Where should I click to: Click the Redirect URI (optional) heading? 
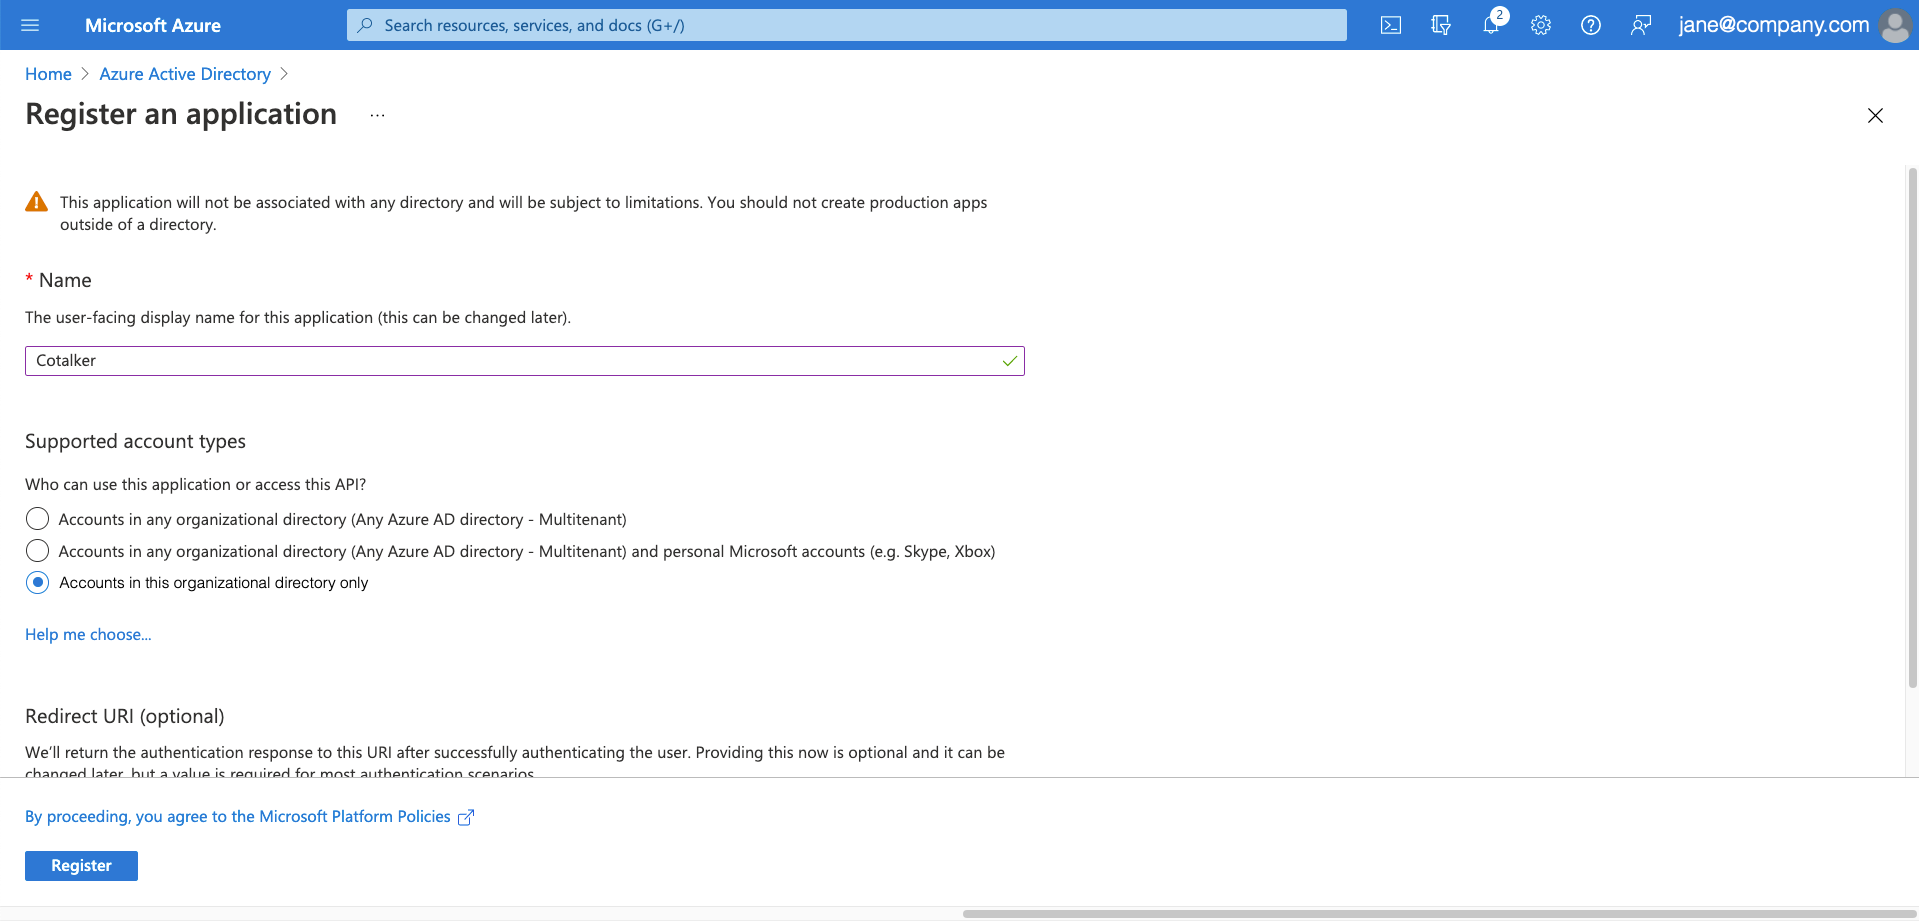(125, 716)
